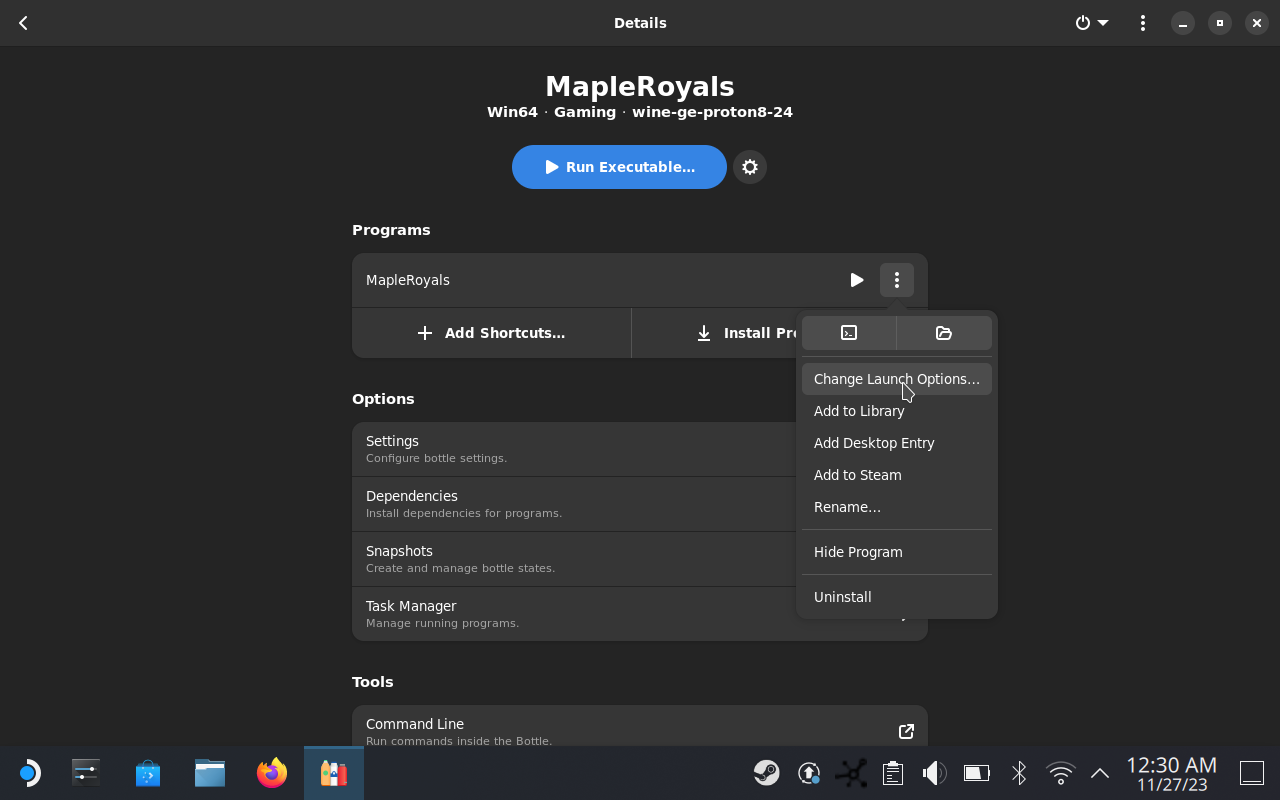The image size is (1280, 800).
Task: Choose Add to Steam option
Action: [897, 475]
